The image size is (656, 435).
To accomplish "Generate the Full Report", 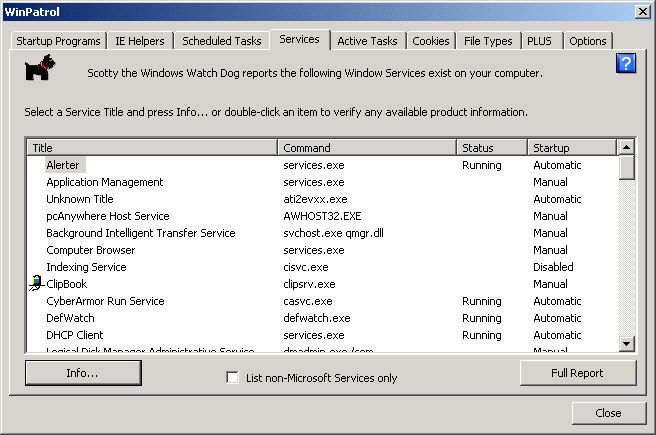I will click(577, 373).
